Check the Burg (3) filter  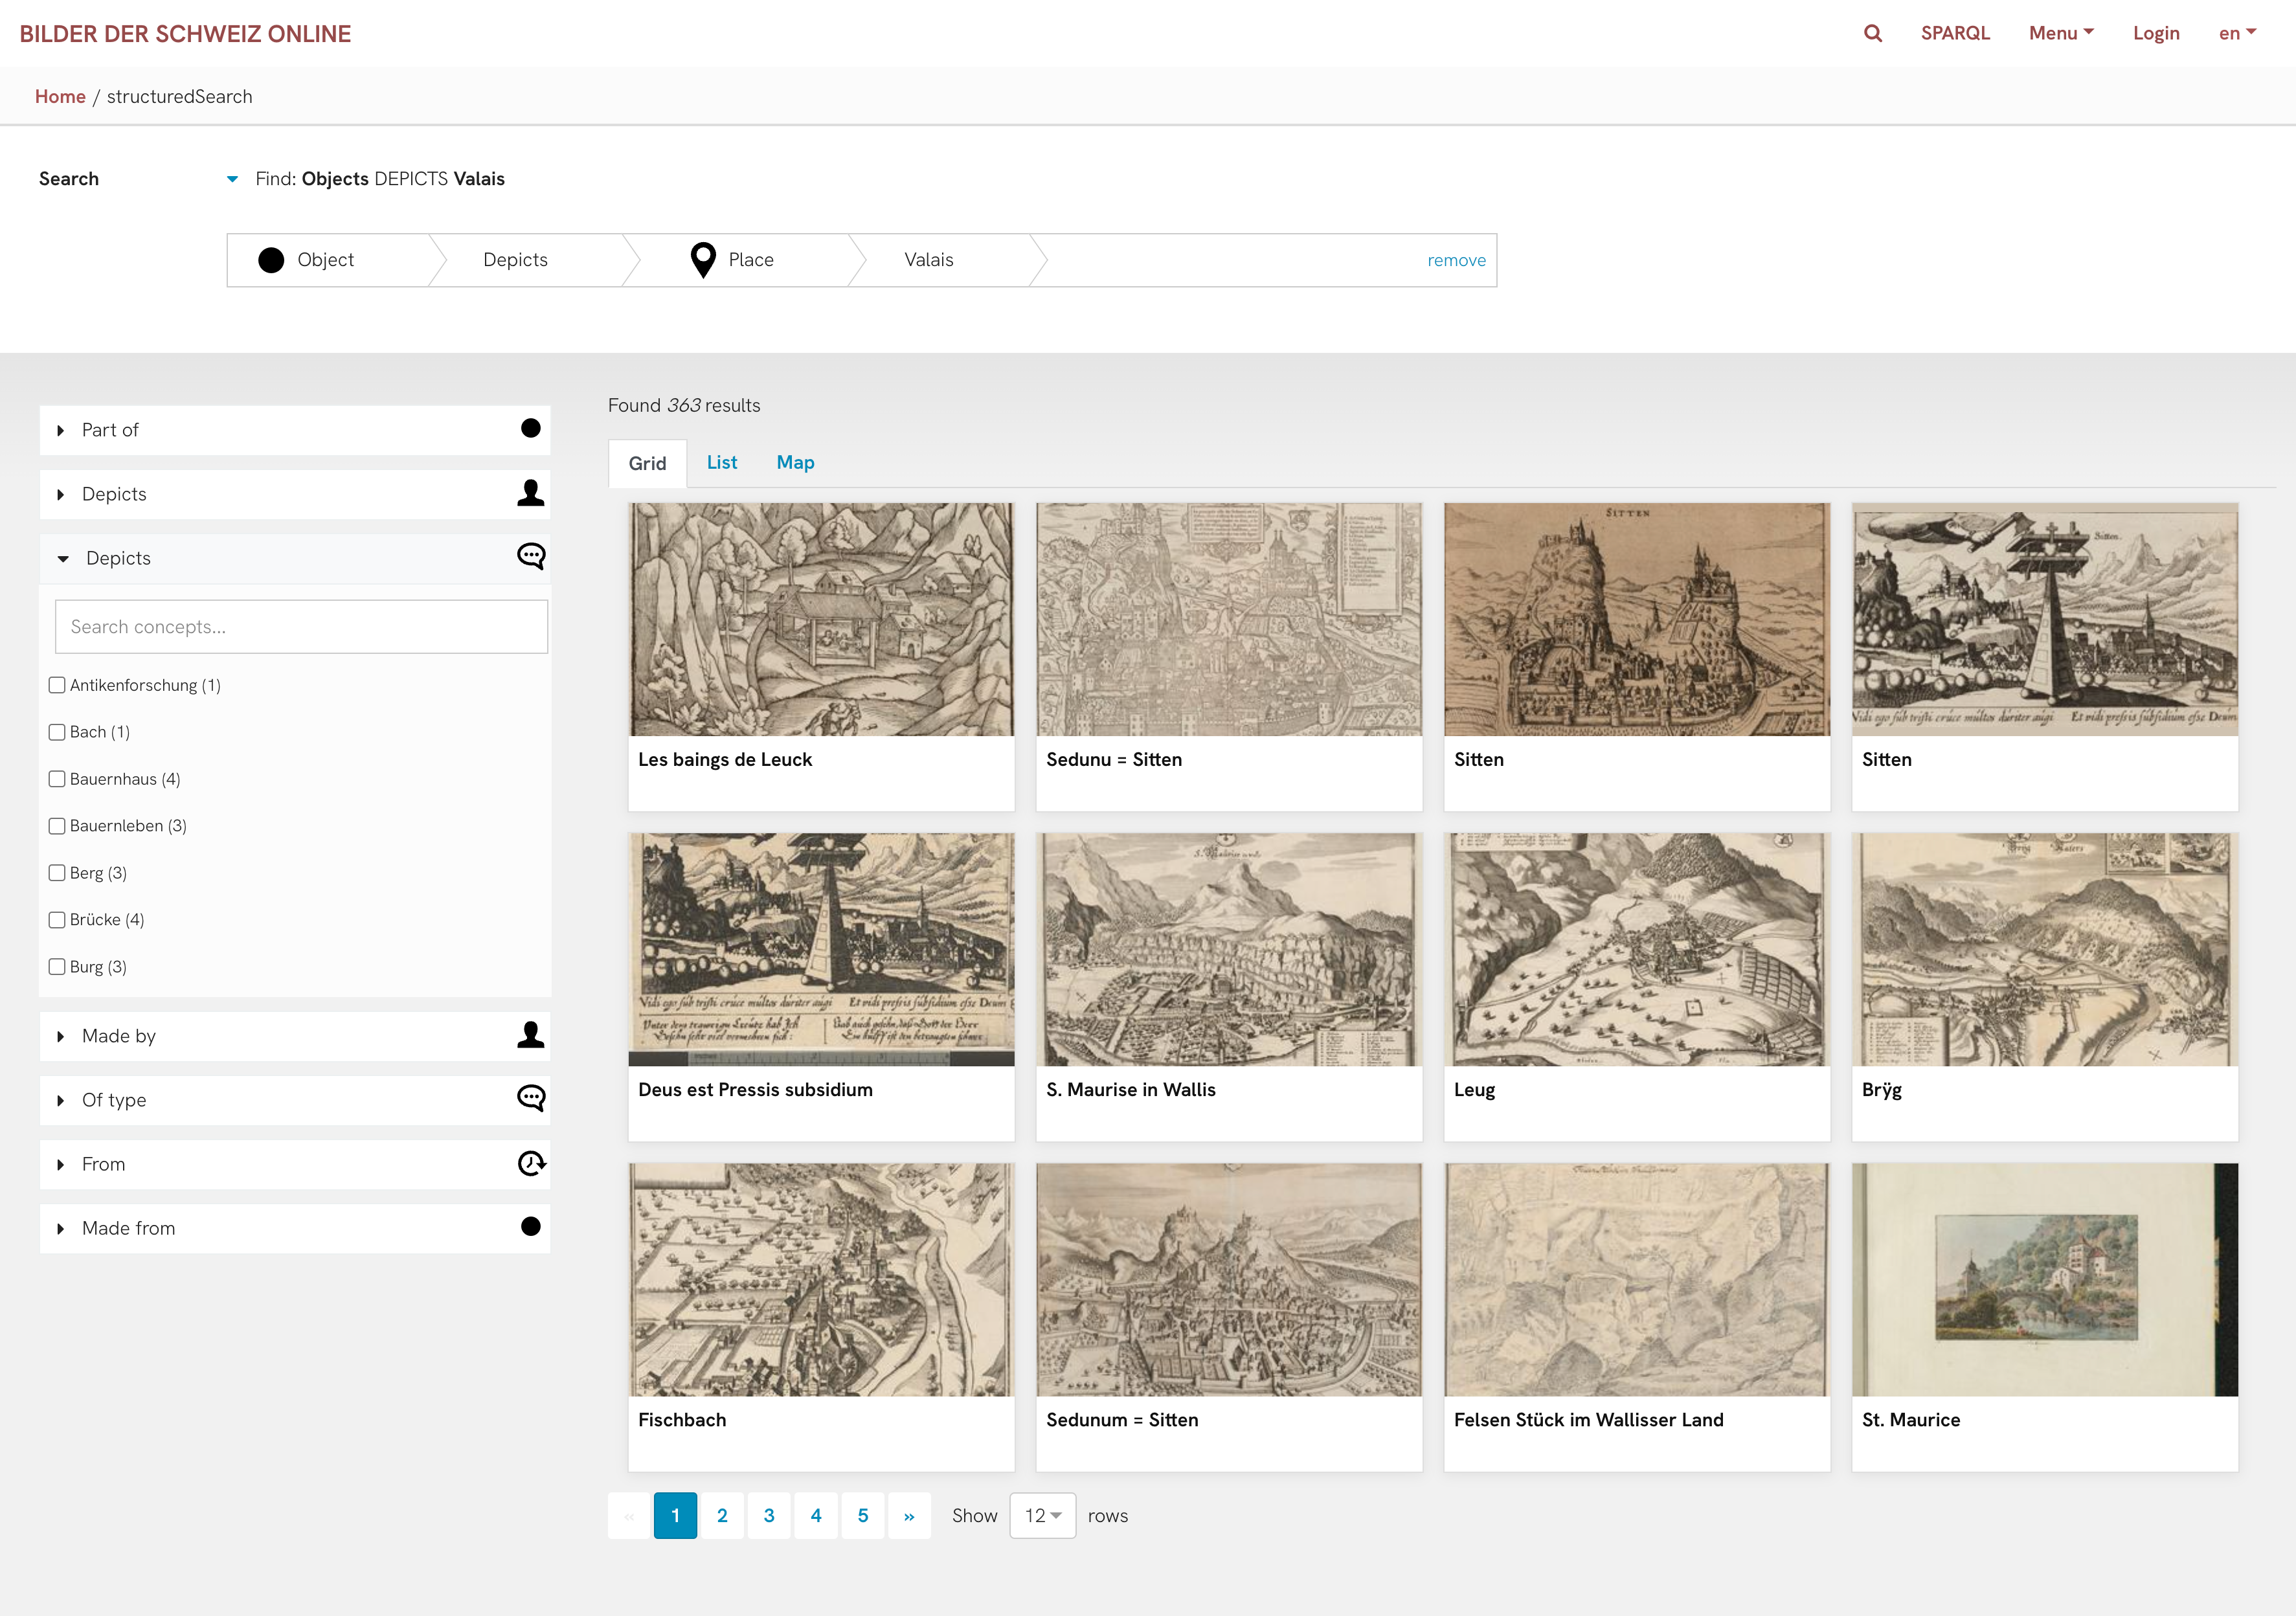pyautogui.click(x=57, y=967)
